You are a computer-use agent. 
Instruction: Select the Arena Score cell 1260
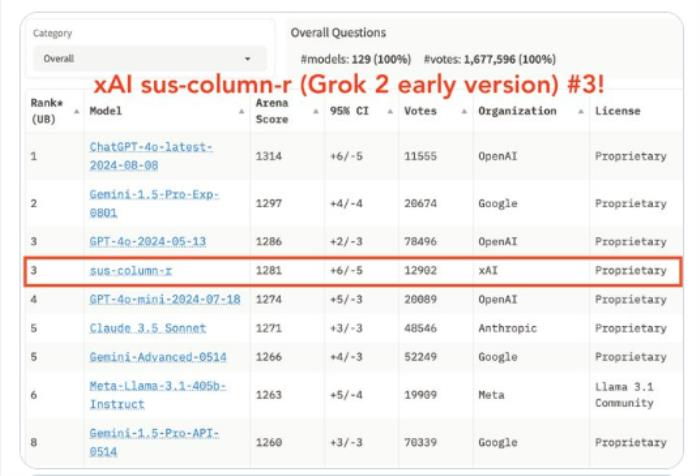pos(269,443)
